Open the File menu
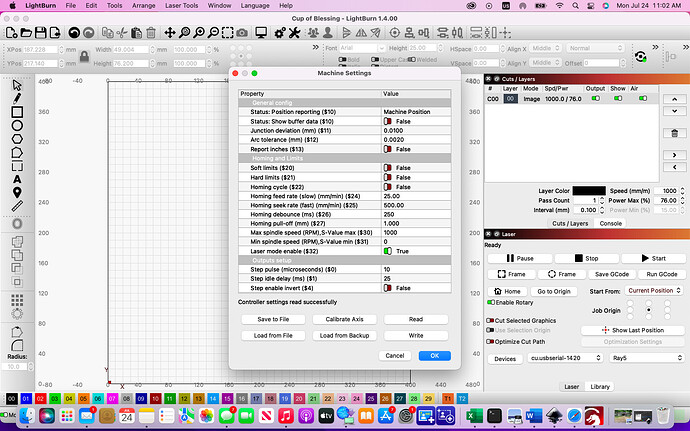Viewport: 690px width, 431px height. pyautogui.click(x=70, y=6)
